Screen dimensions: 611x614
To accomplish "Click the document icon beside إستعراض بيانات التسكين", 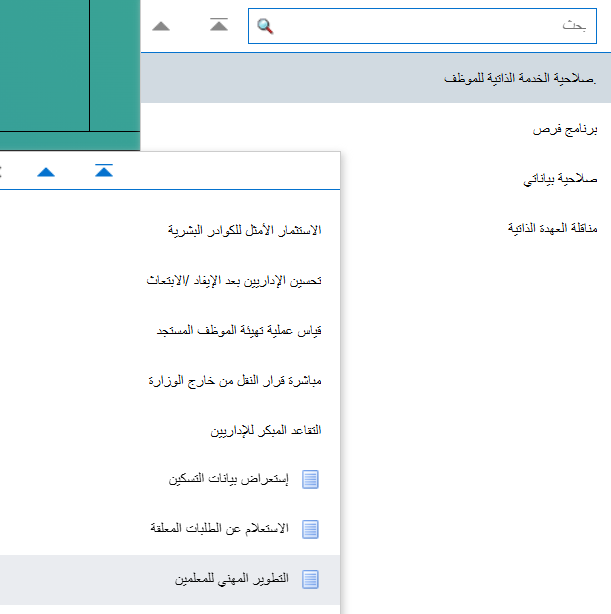I will [x=311, y=479].
